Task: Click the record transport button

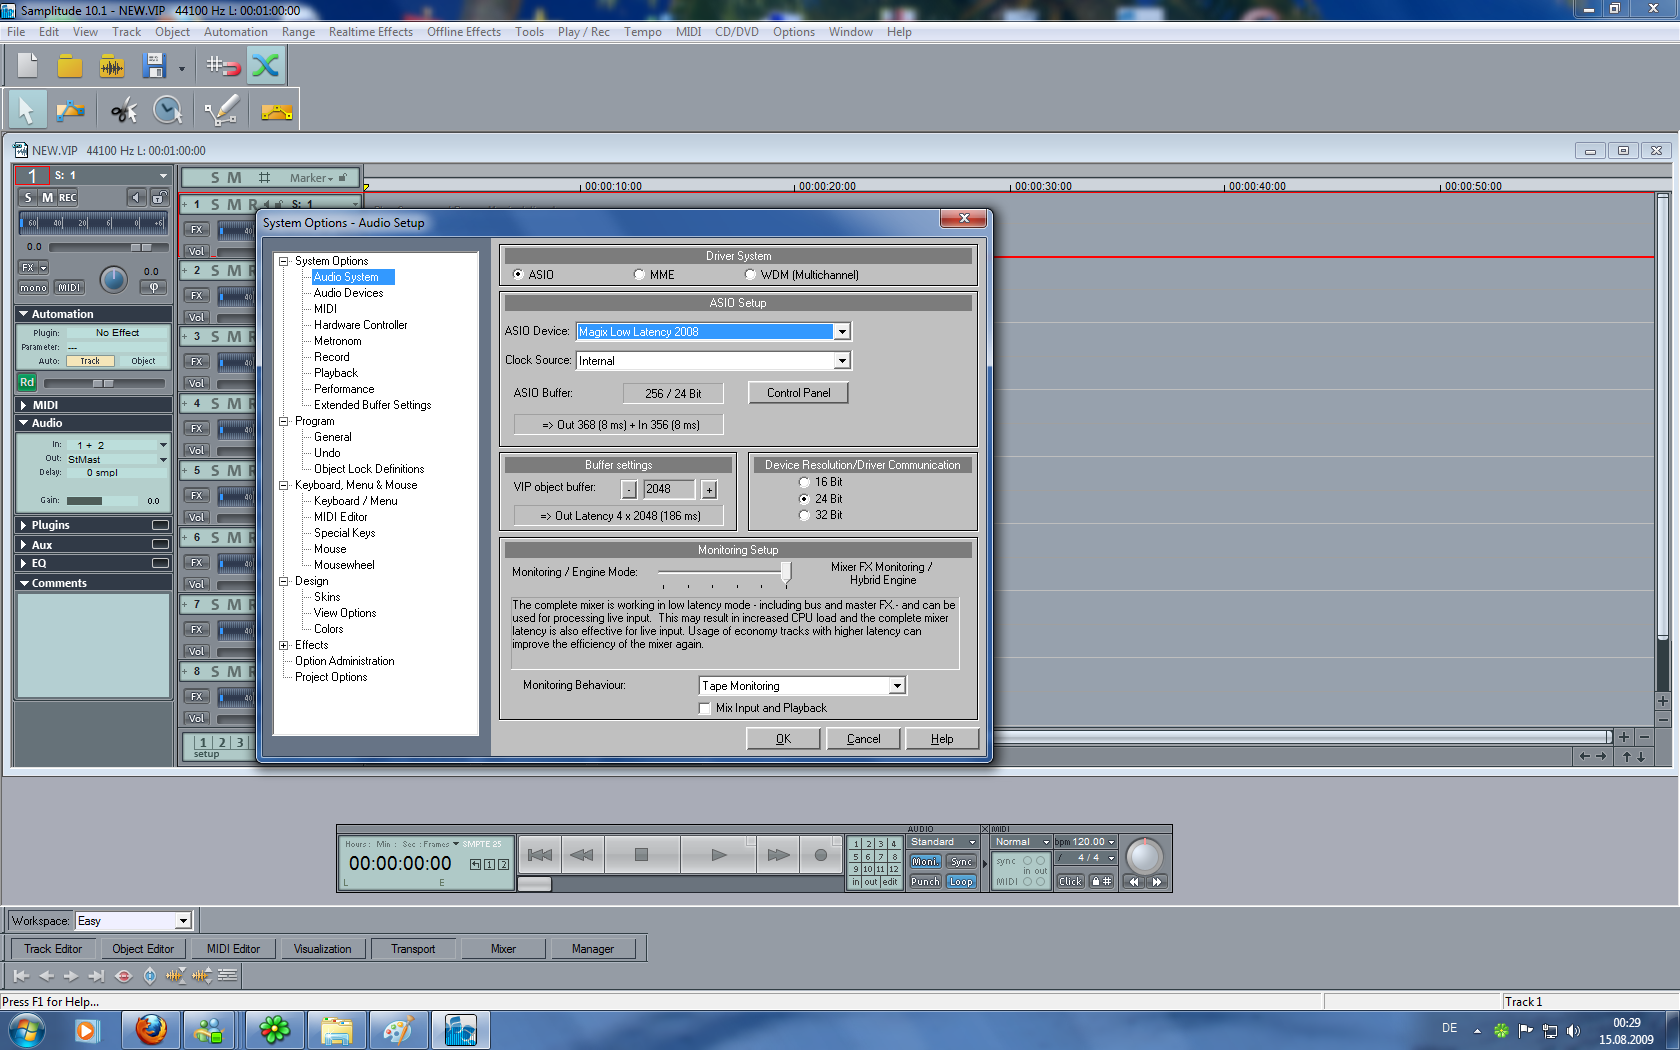Action: tap(820, 855)
